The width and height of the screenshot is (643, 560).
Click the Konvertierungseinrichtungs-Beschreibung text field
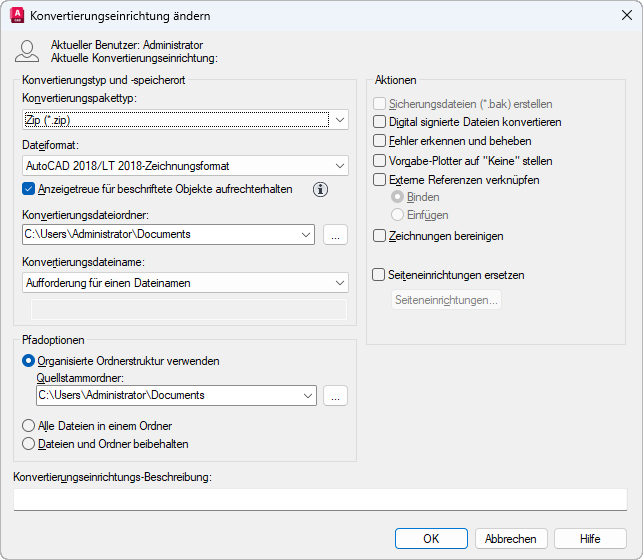[x=320, y=499]
